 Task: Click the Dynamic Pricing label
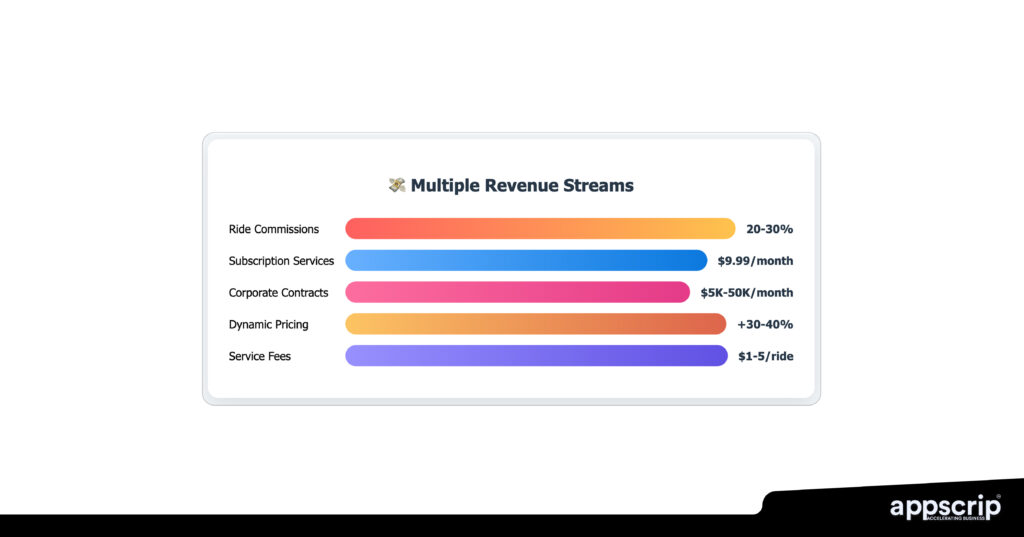pos(268,324)
